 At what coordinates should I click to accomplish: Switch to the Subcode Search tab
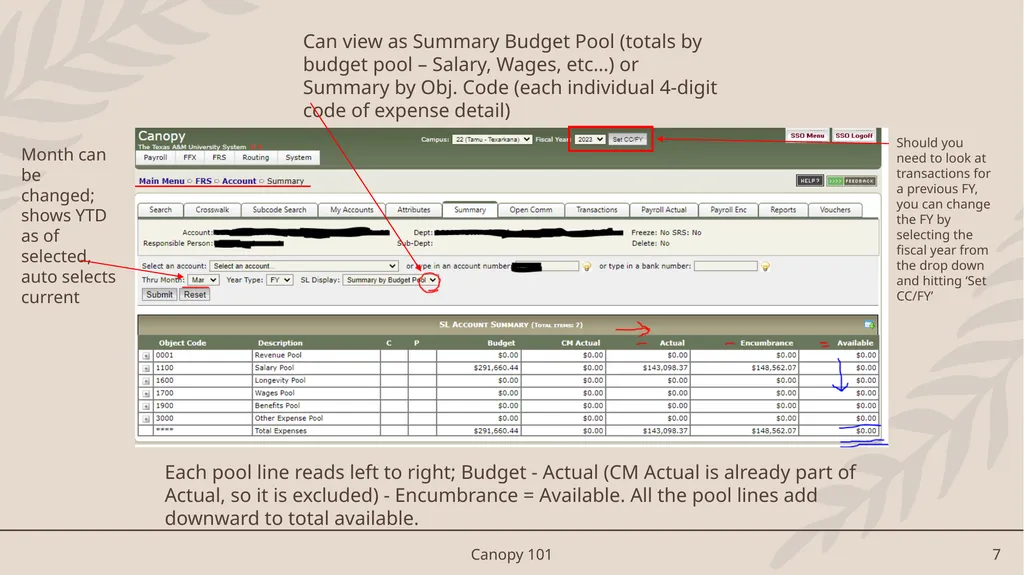click(280, 210)
